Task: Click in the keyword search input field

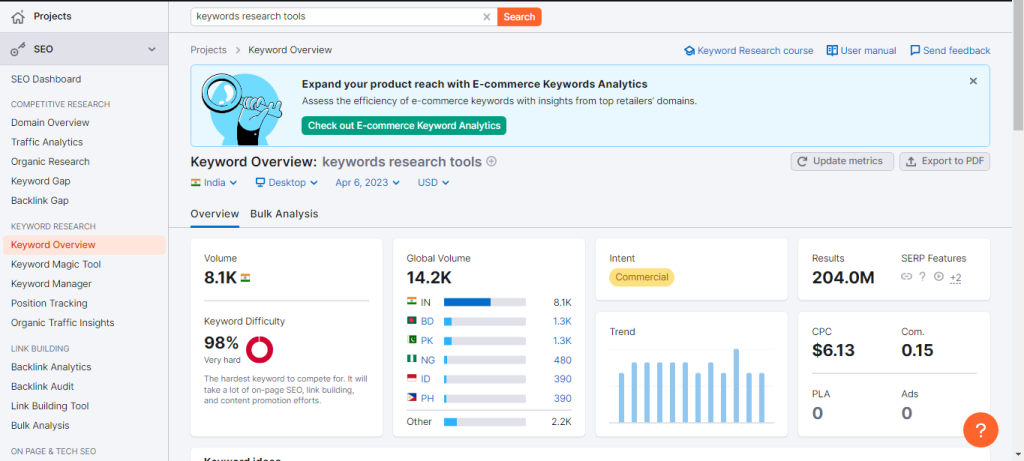Action: coord(335,17)
